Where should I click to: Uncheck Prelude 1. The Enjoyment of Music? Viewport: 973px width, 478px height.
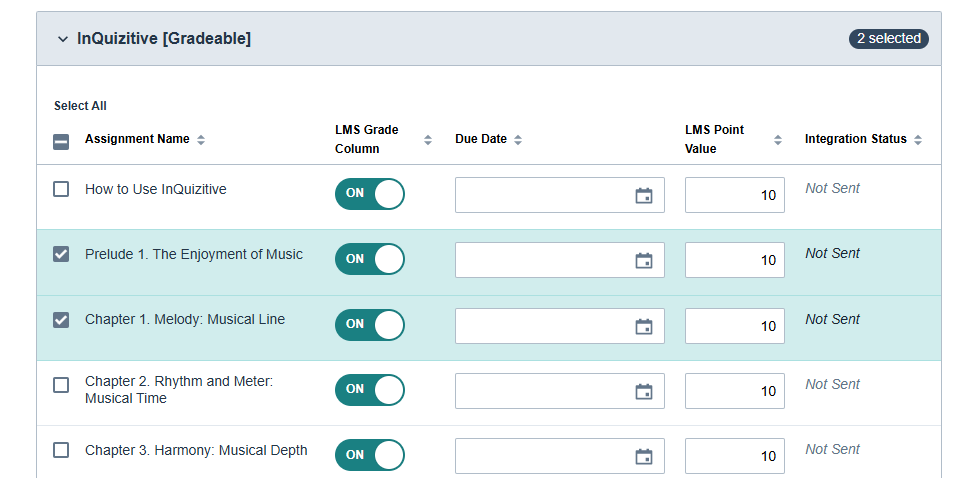(61, 254)
